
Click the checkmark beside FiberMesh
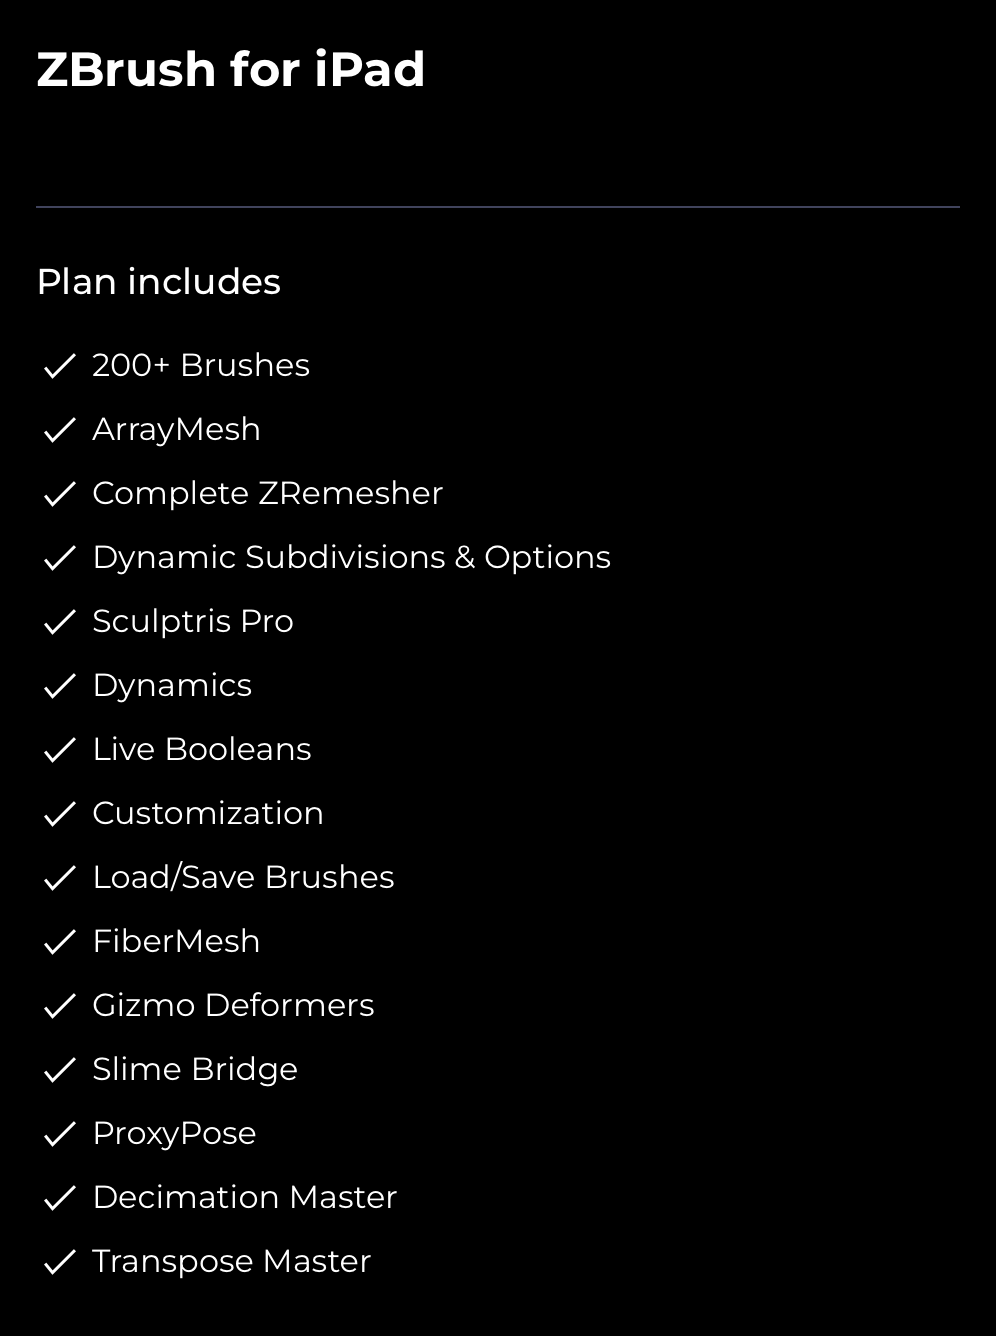tap(60, 942)
